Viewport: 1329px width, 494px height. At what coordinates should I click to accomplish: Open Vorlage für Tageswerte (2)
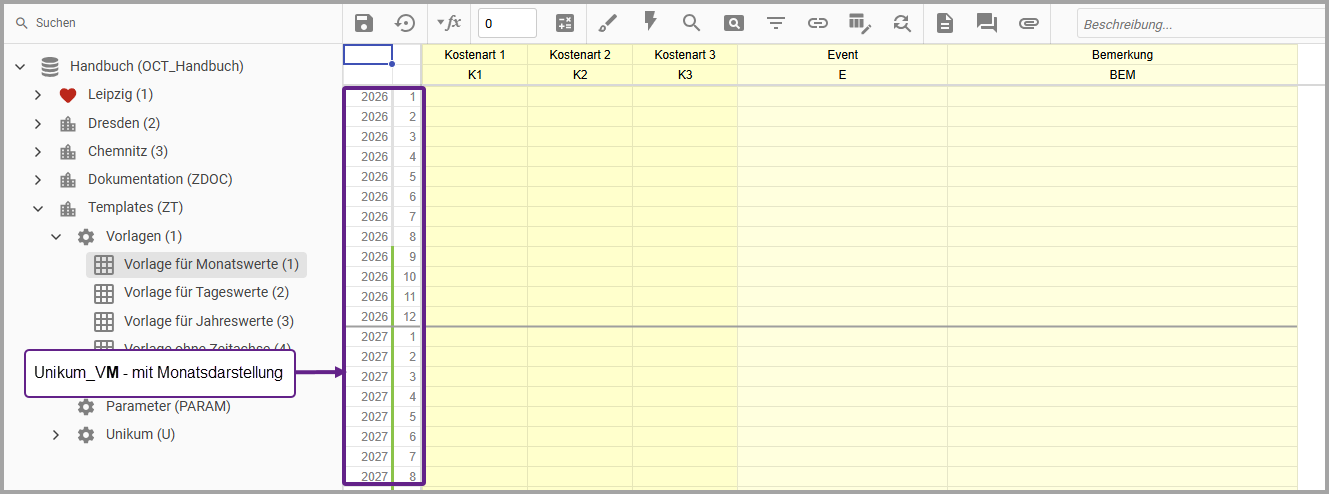207,293
